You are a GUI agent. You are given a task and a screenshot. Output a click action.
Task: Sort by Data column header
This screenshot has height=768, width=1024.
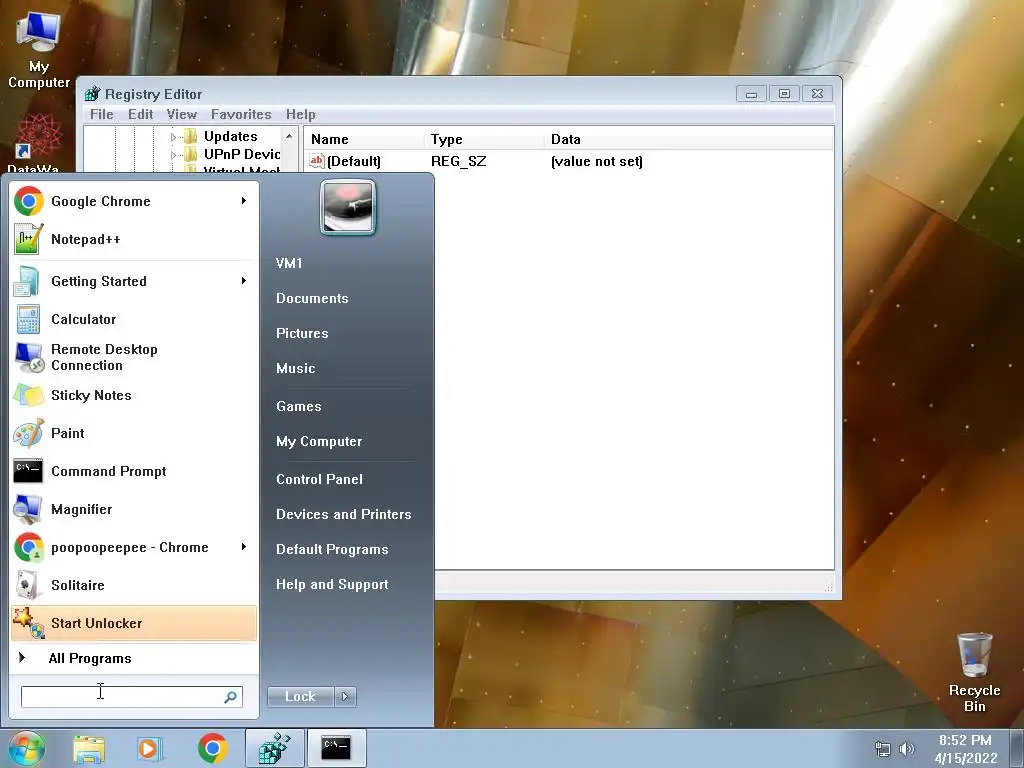click(688, 139)
